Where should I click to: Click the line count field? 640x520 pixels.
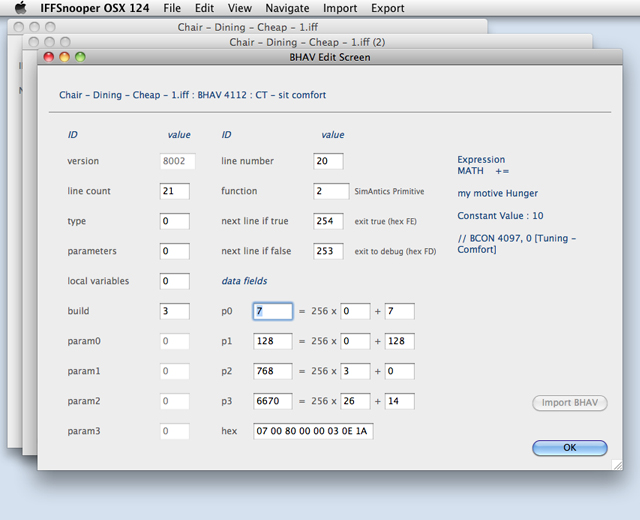174,191
